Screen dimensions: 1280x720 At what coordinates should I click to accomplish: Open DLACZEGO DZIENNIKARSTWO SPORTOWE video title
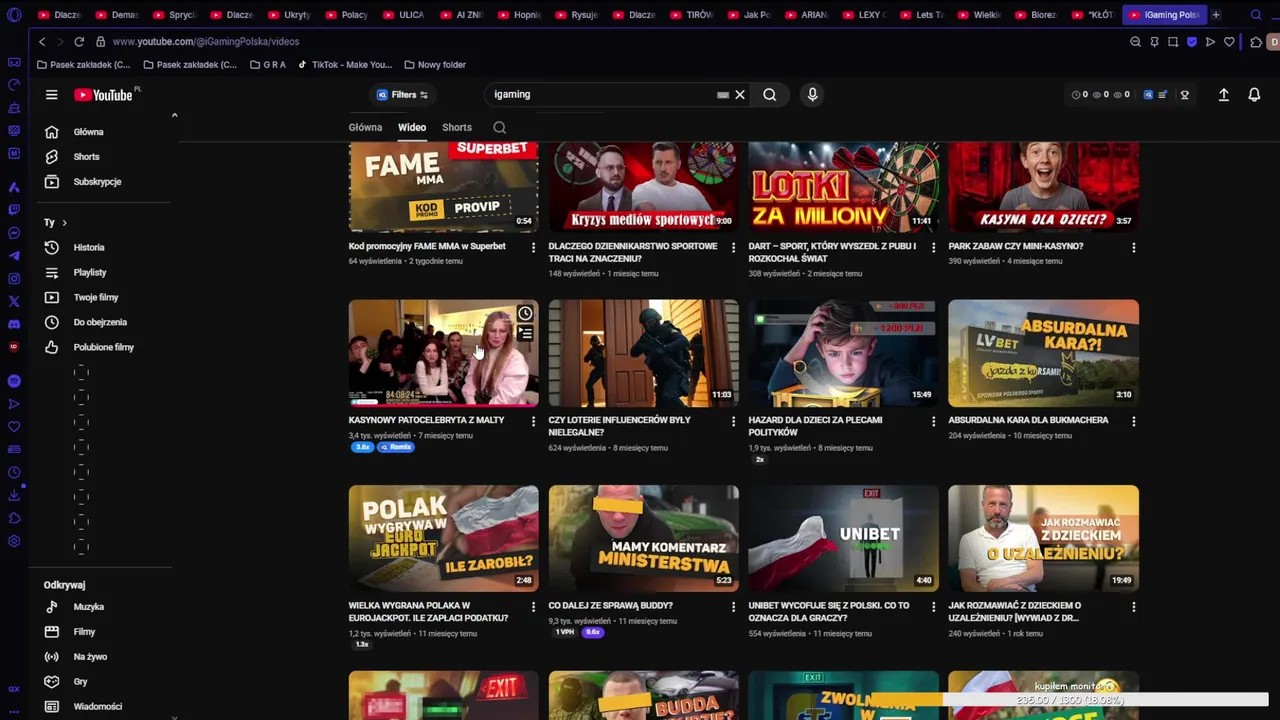tap(633, 252)
